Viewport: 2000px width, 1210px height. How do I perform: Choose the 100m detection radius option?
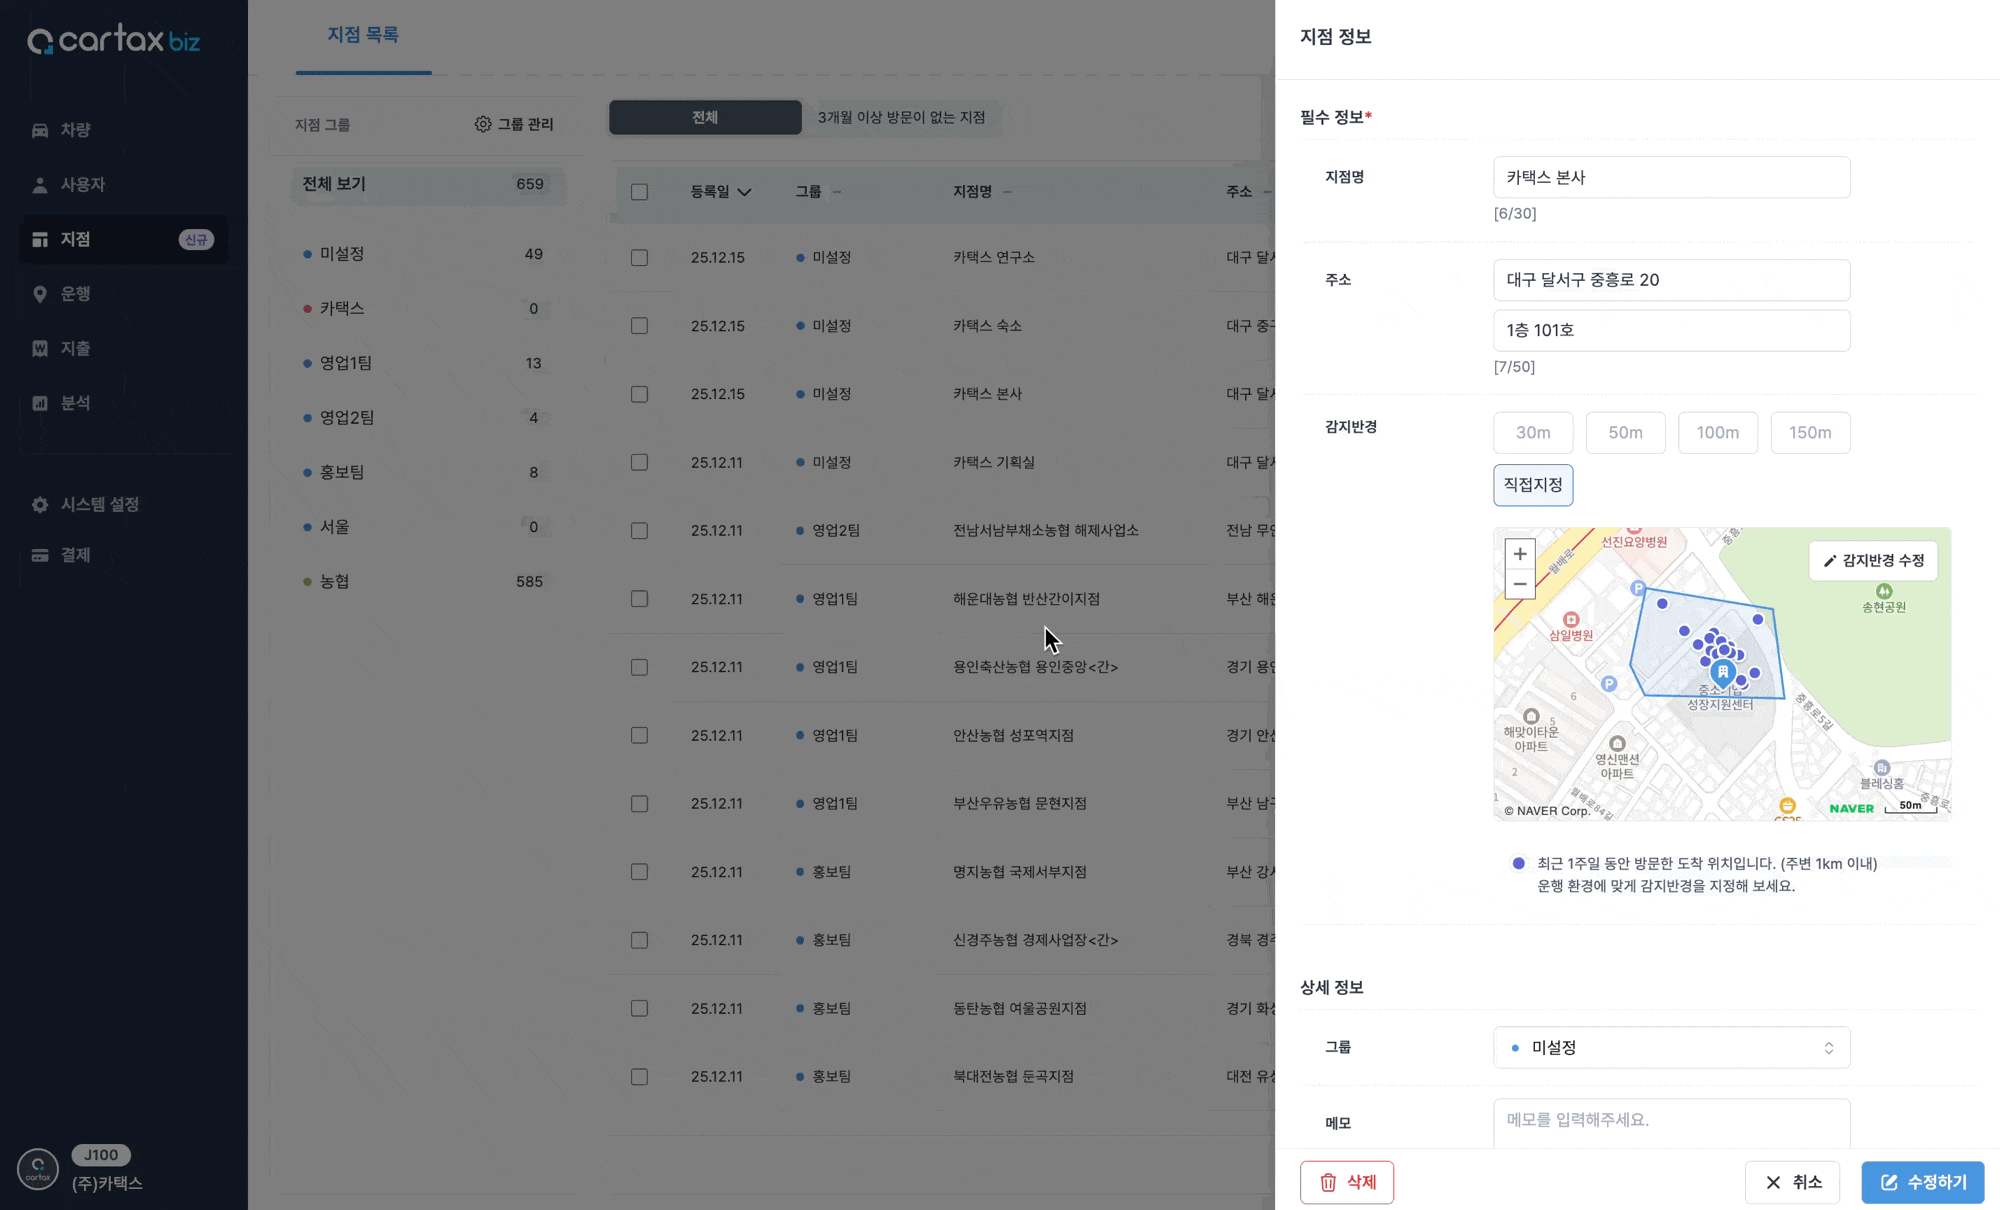pos(1717,433)
